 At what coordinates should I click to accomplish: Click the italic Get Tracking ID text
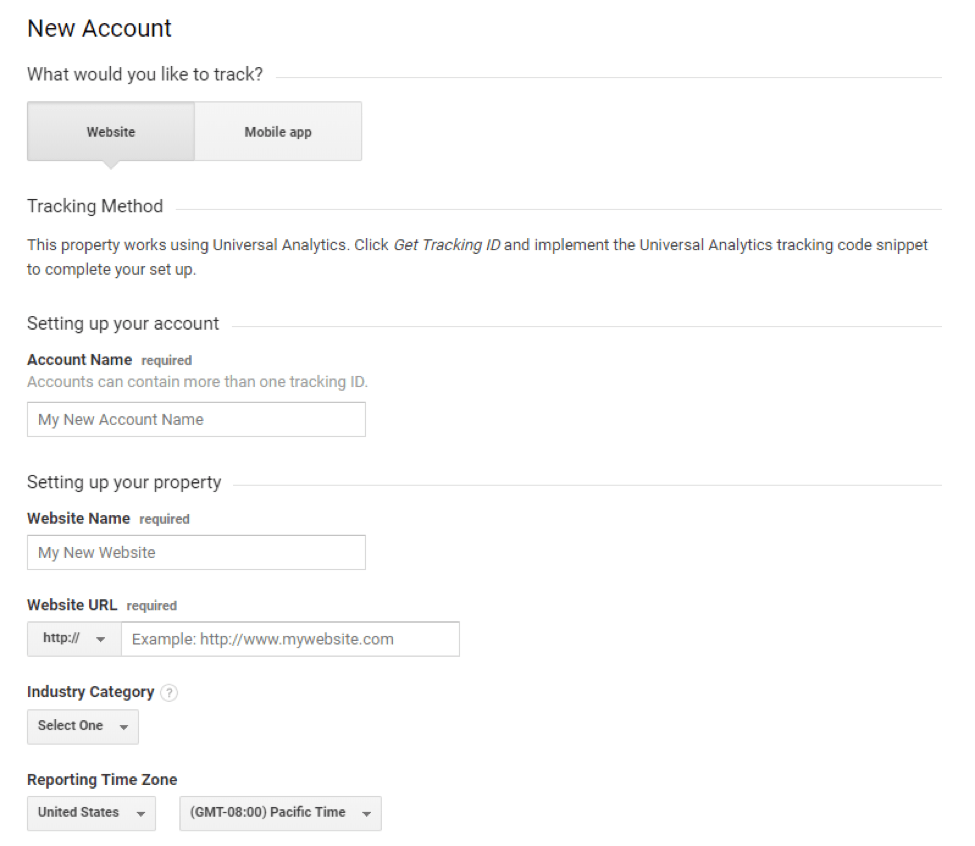[x=446, y=245]
